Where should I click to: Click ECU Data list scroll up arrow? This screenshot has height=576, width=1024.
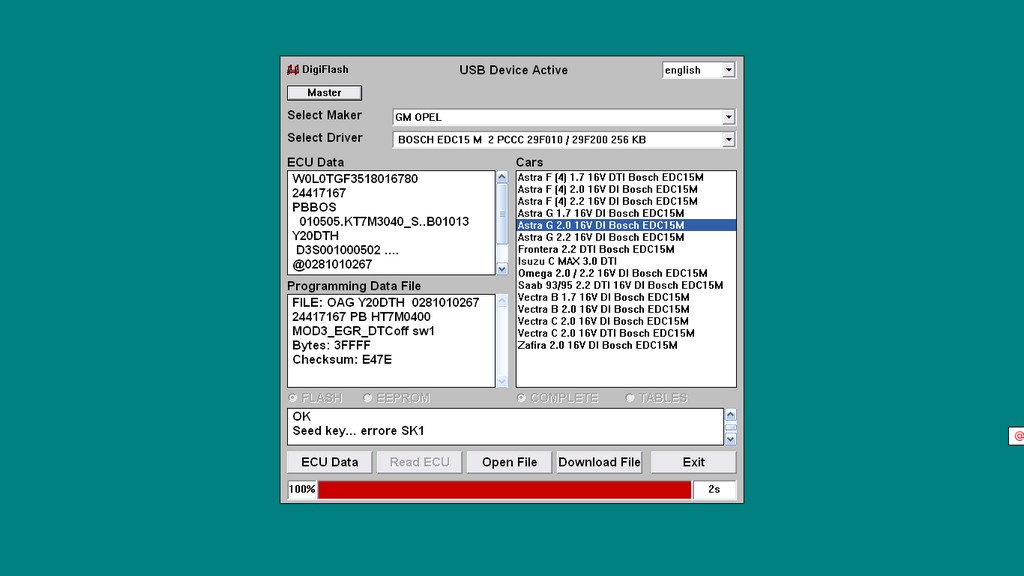point(502,177)
